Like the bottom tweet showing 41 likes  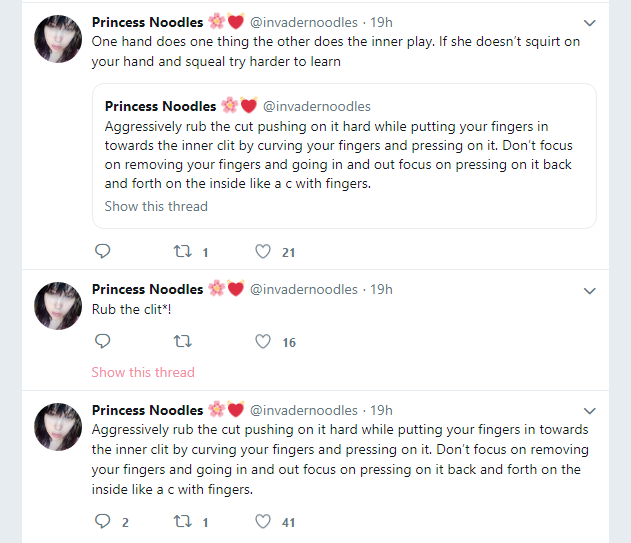tap(264, 521)
